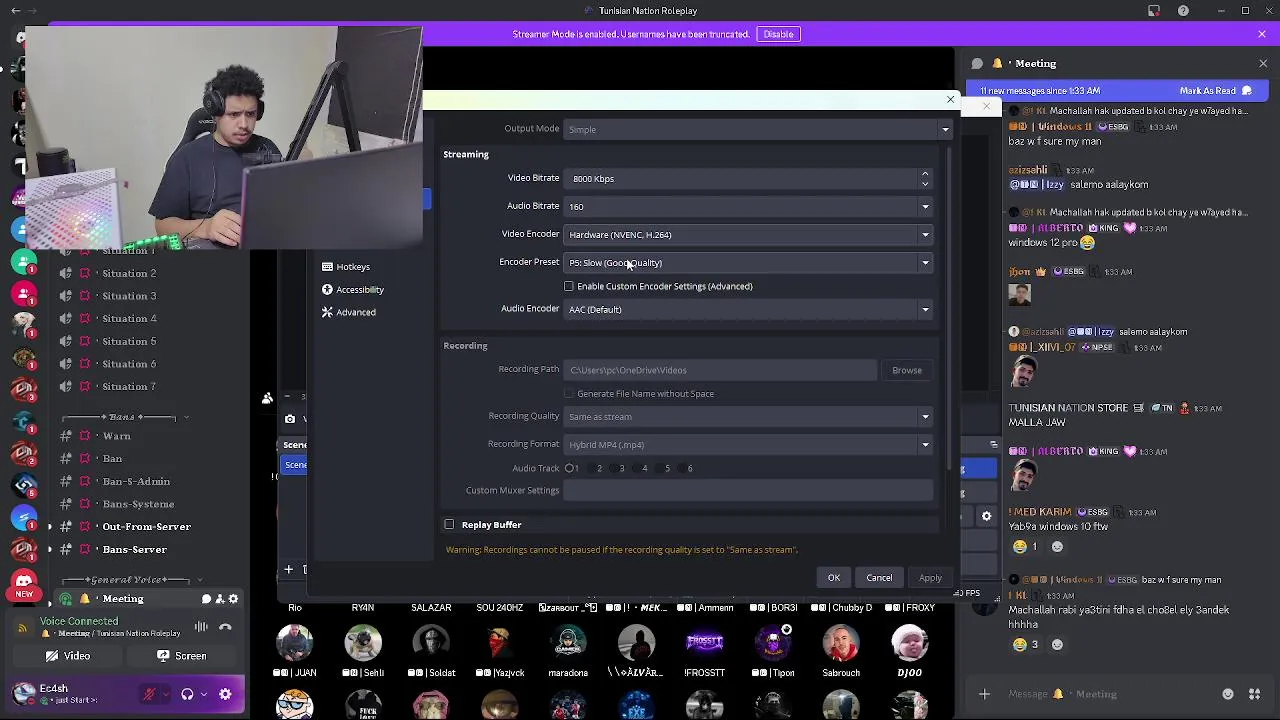Toggle noise suppression icon in voice panel
This screenshot has height=720, width=1280.
pos(201,627)
